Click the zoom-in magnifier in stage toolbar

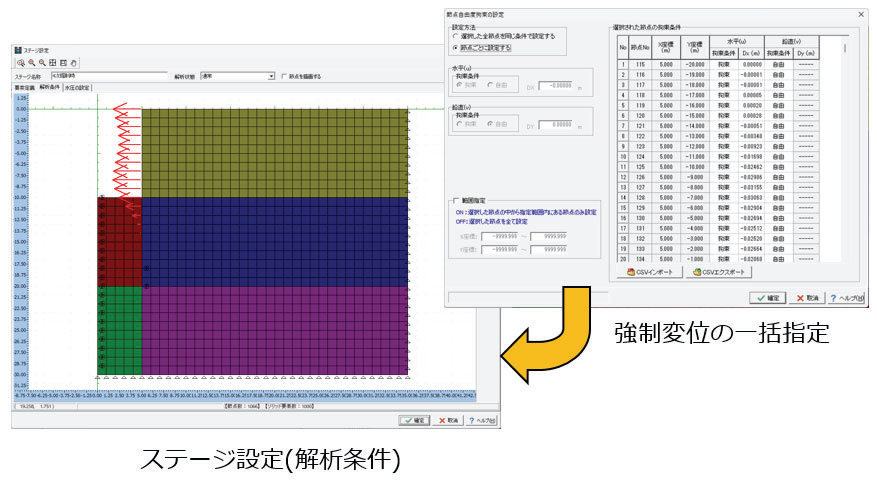point(20,62)
